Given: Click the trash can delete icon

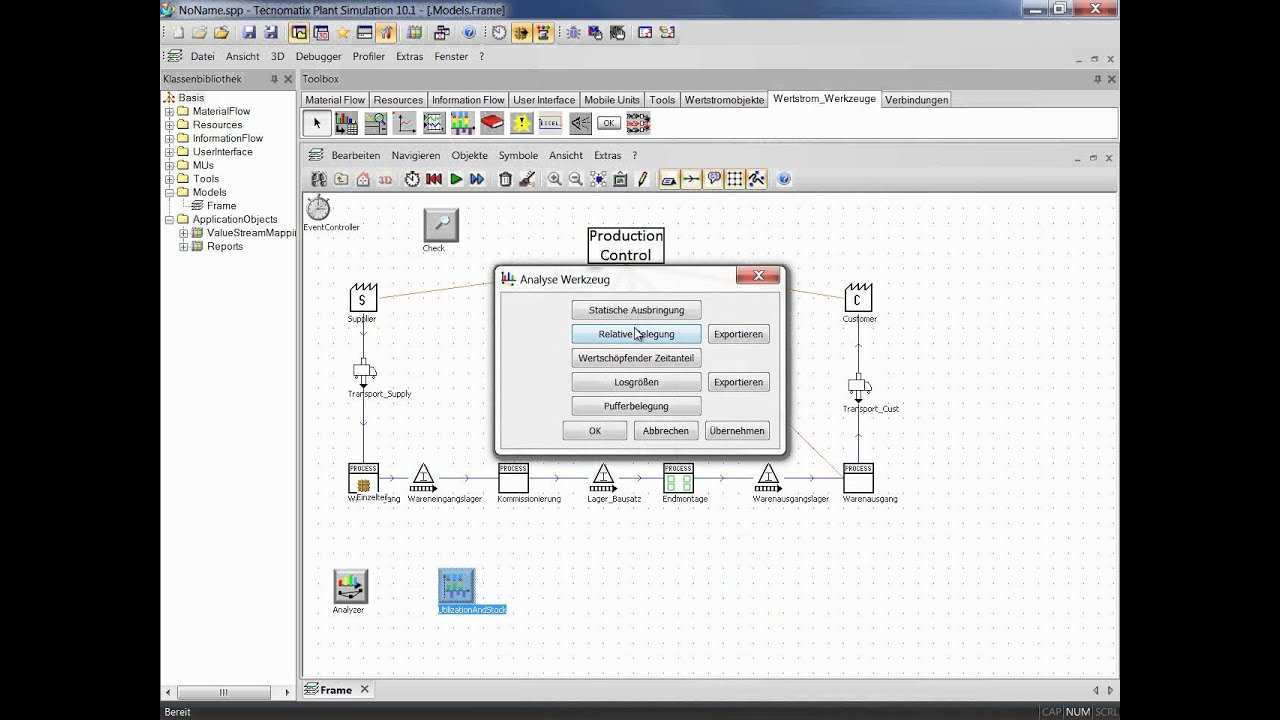Looking at the screenshot, I should (505, 179).
